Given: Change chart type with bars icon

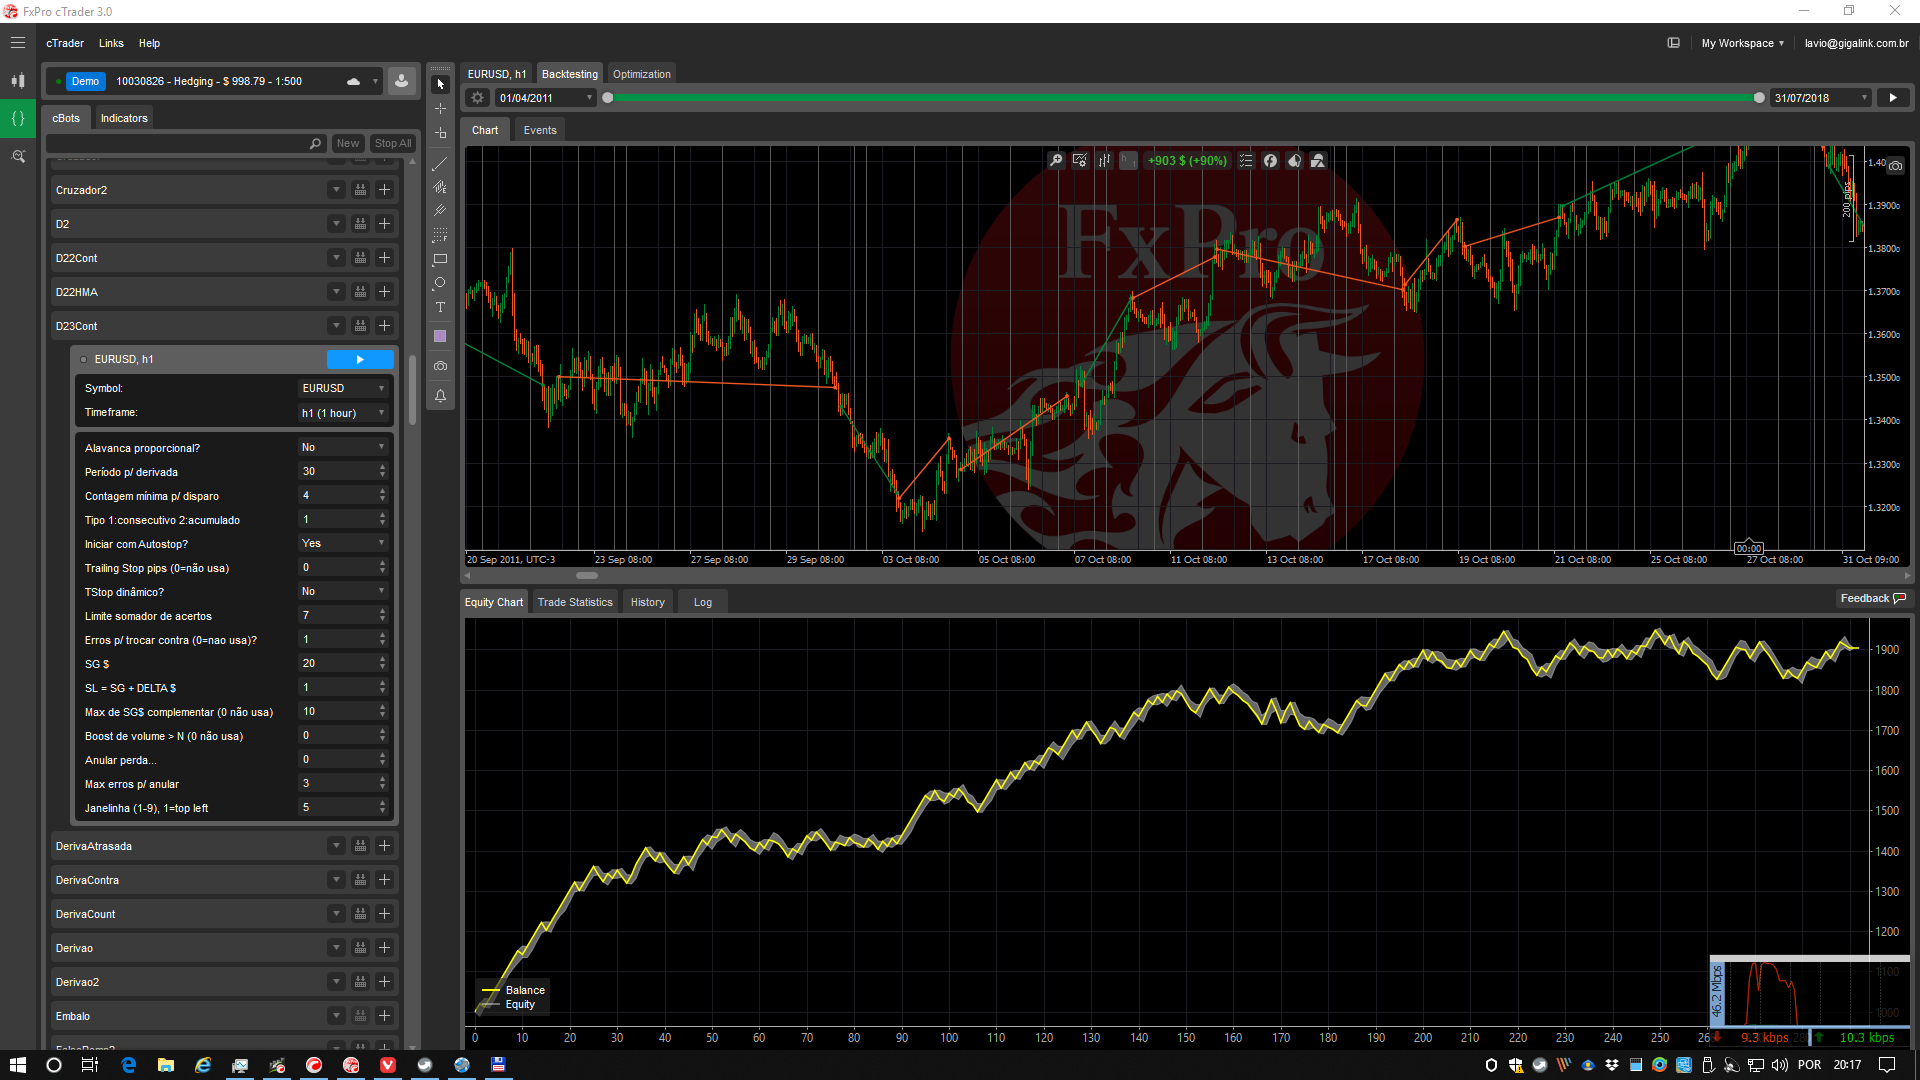Looking at the screenshot, I should coord(1104,160).
